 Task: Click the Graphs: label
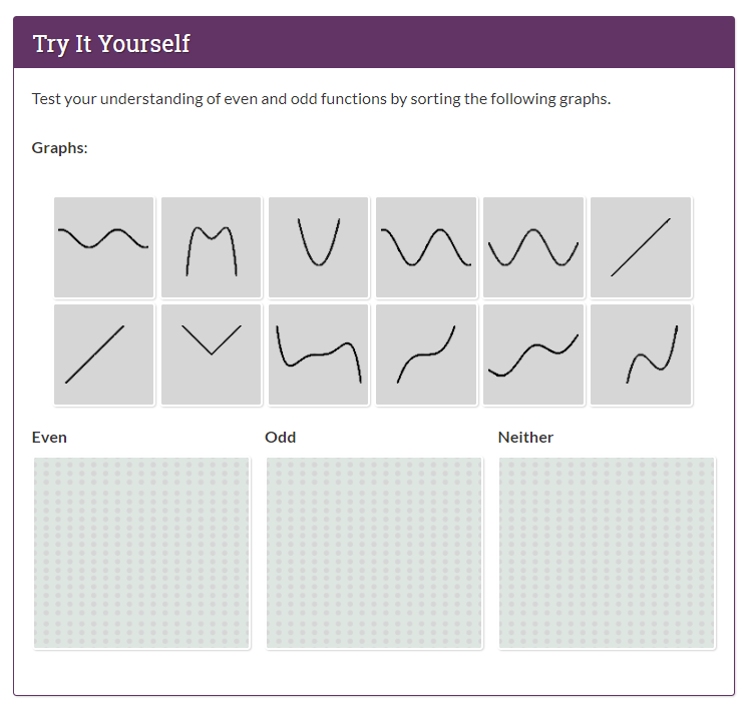[60, 148]
